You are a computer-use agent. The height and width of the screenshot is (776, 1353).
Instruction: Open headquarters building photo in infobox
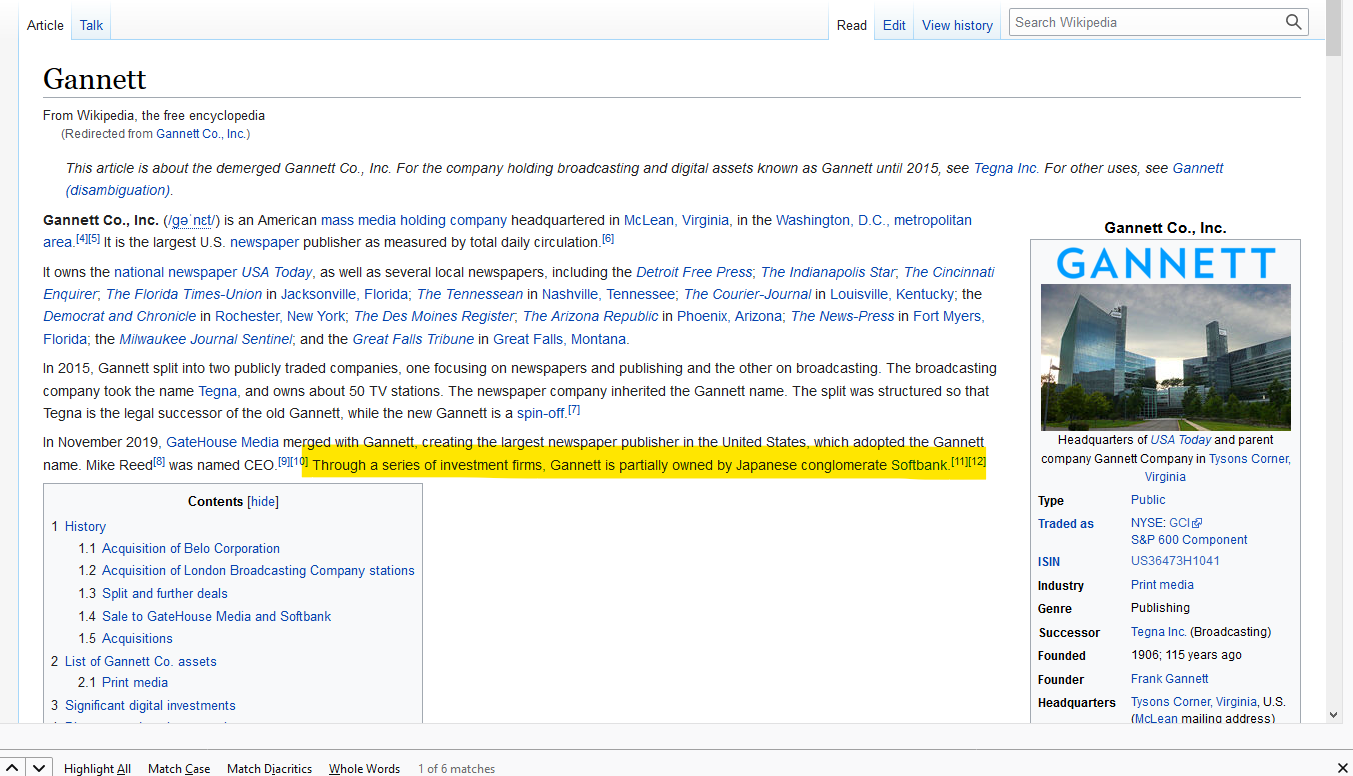click(1166, 357)
